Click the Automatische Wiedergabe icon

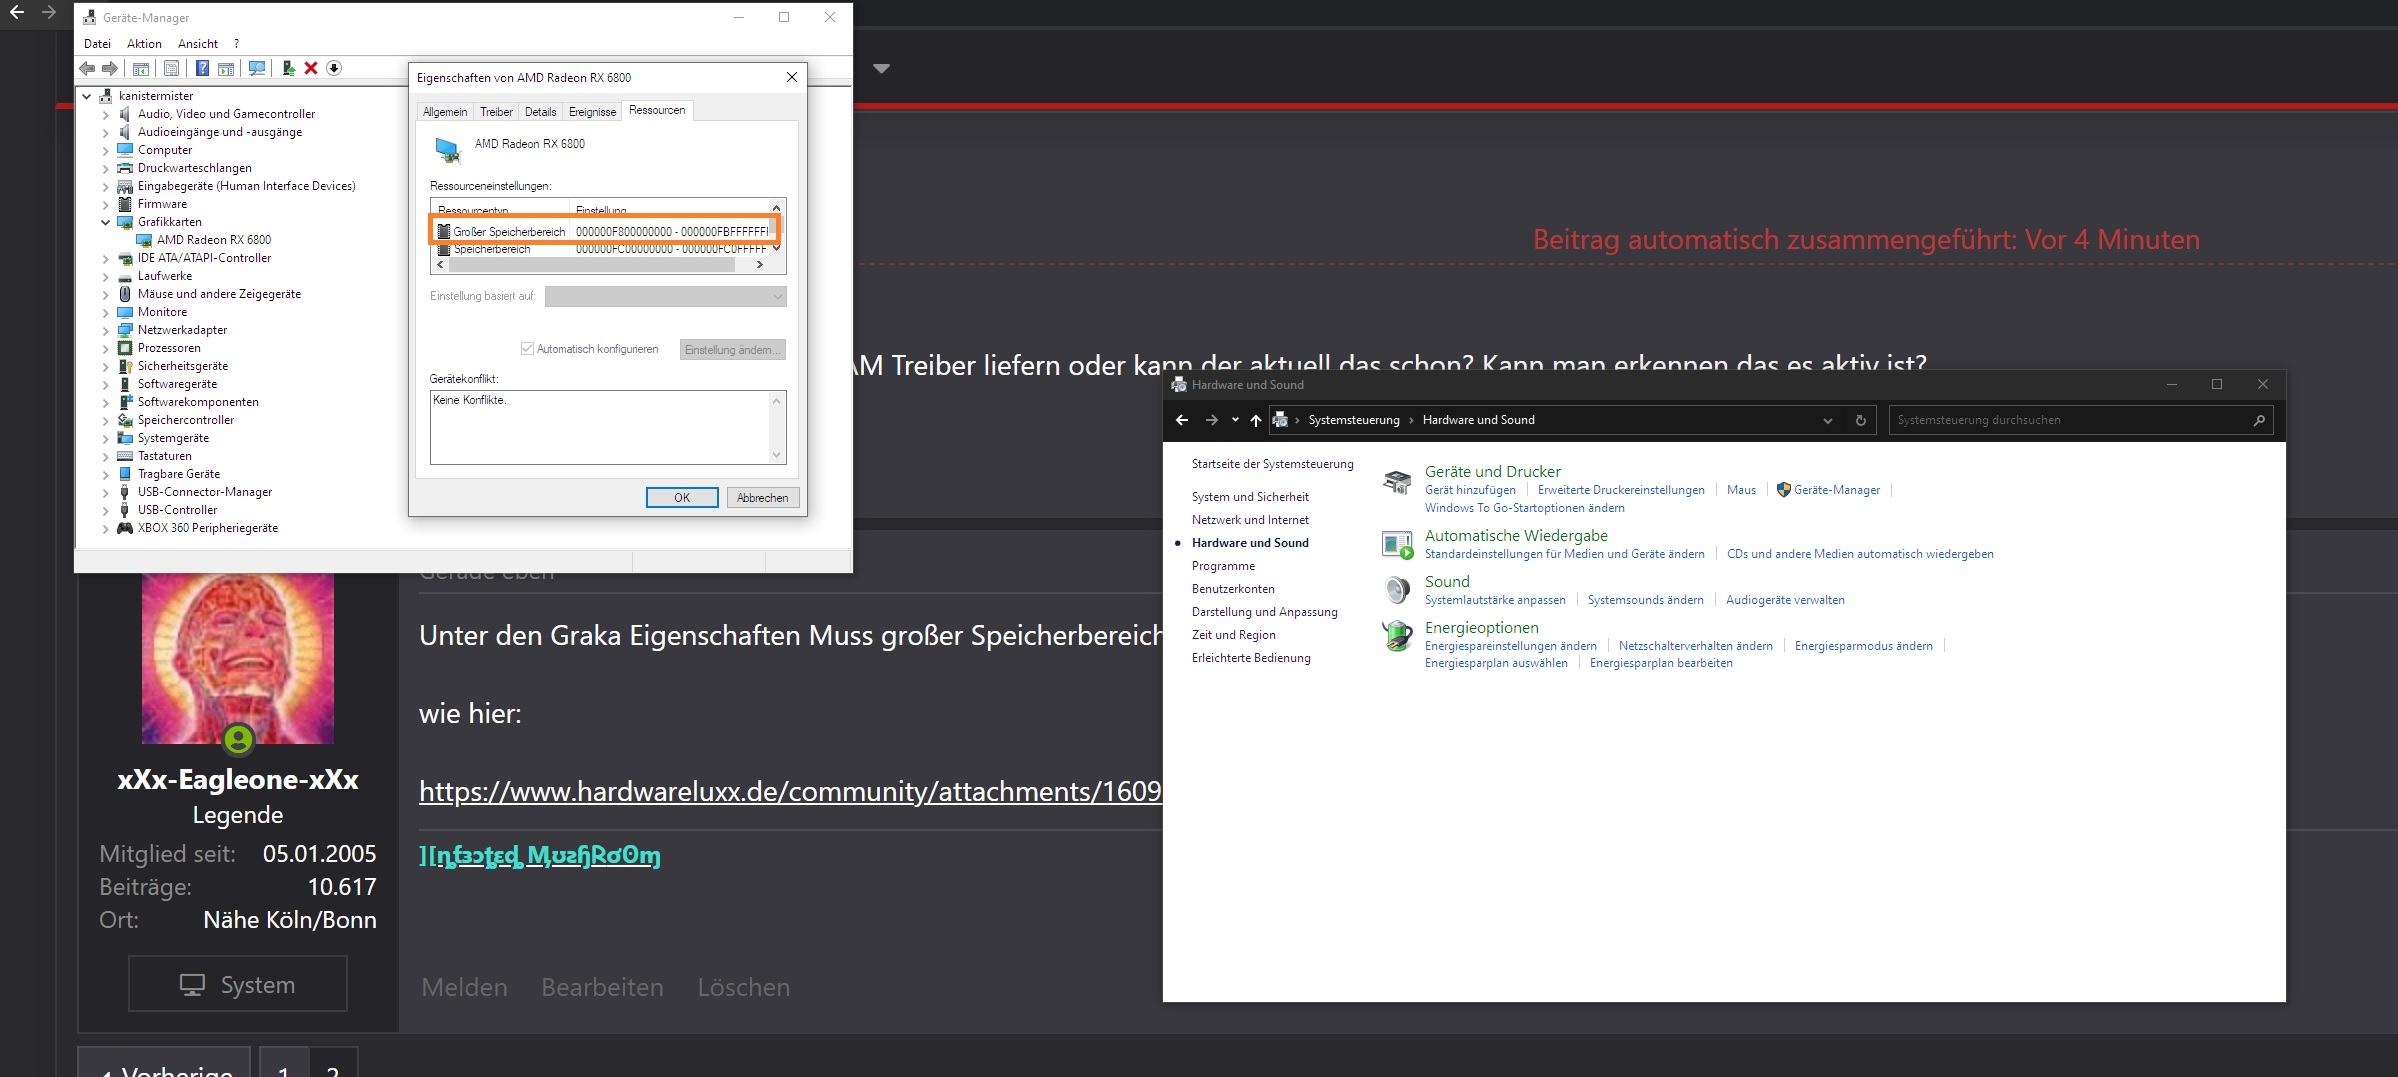(1397, 544)
